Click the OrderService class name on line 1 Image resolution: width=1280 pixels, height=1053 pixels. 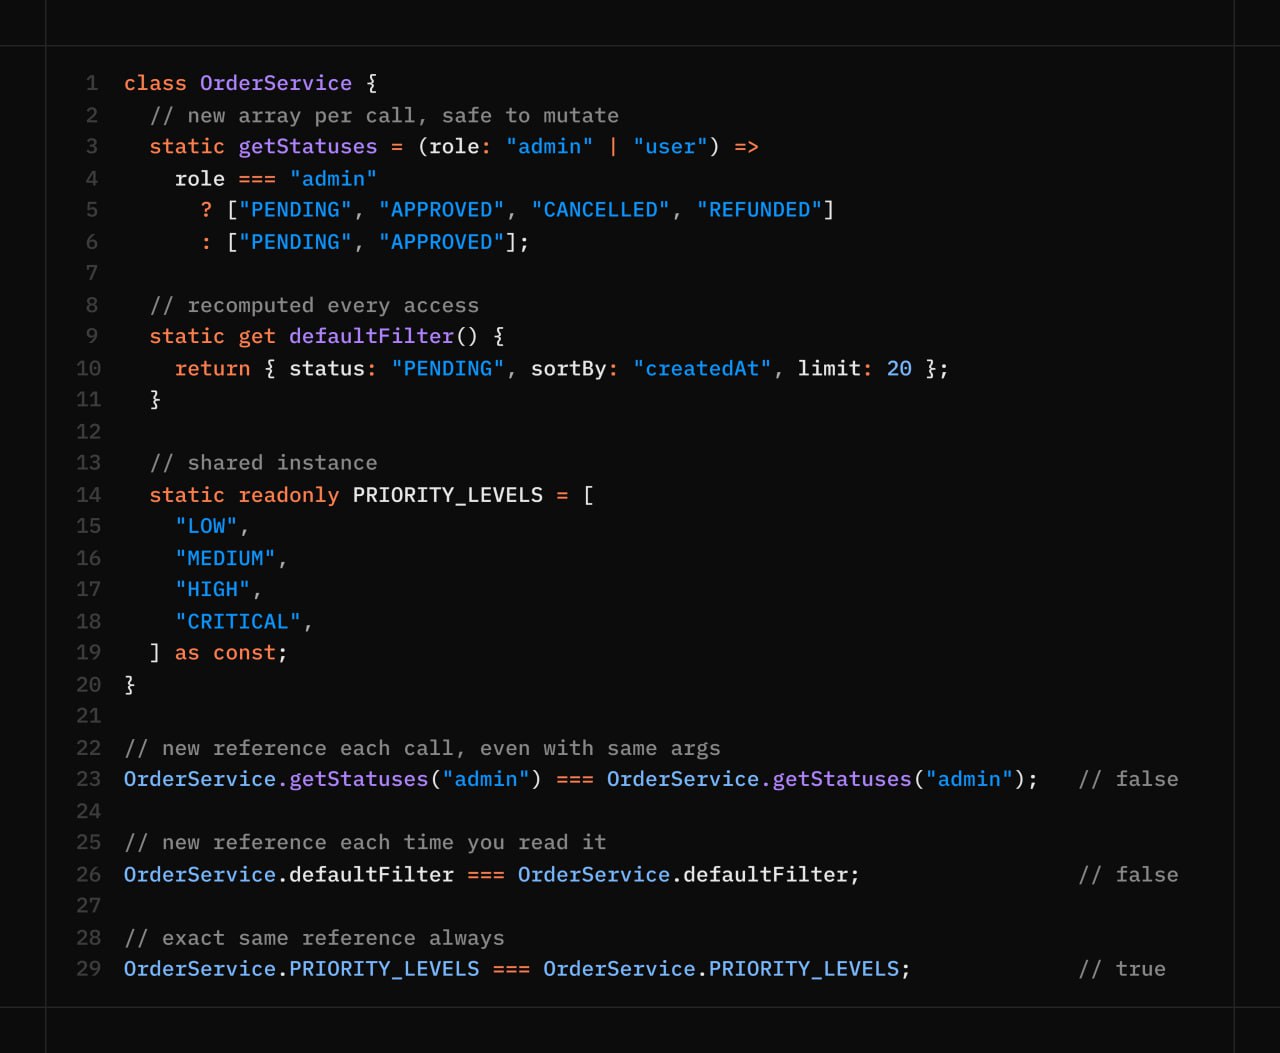(275, 83)
